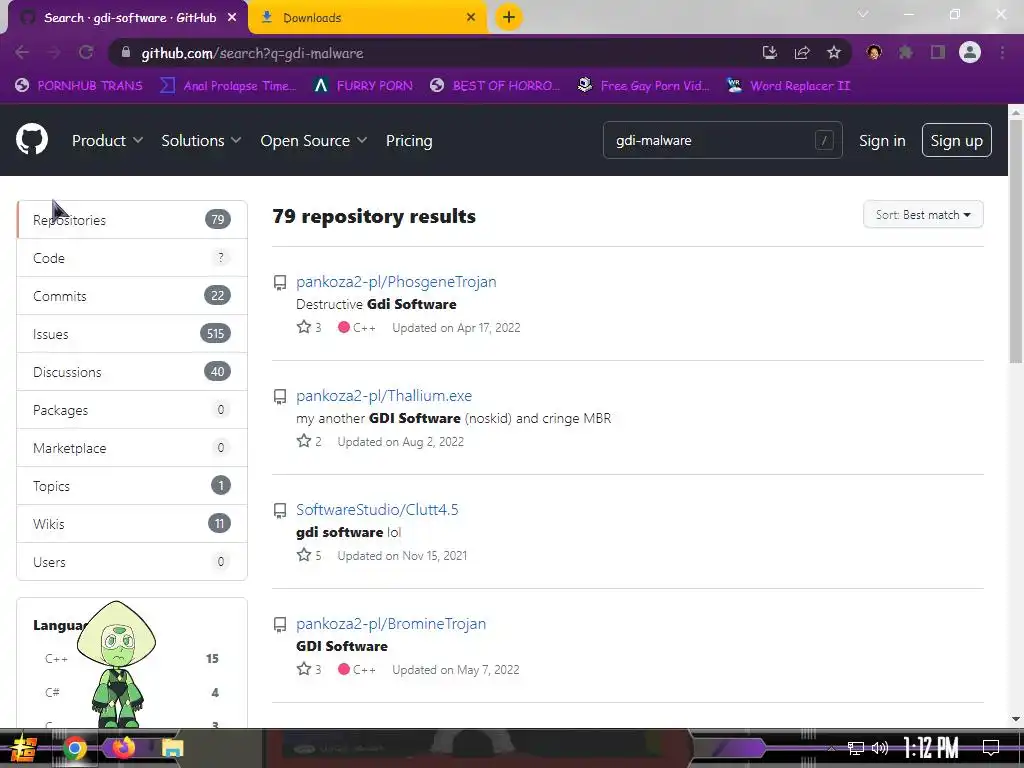Click the site lock icon
Image resolution: width=1024 pixels, height=768 pixels.
coord(126,52)
